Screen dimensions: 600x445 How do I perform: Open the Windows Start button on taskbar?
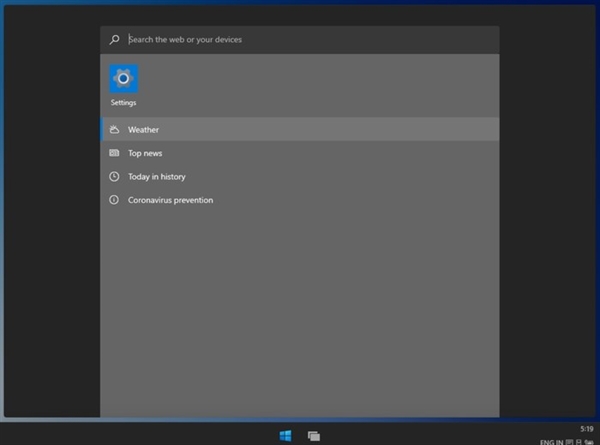285,436
